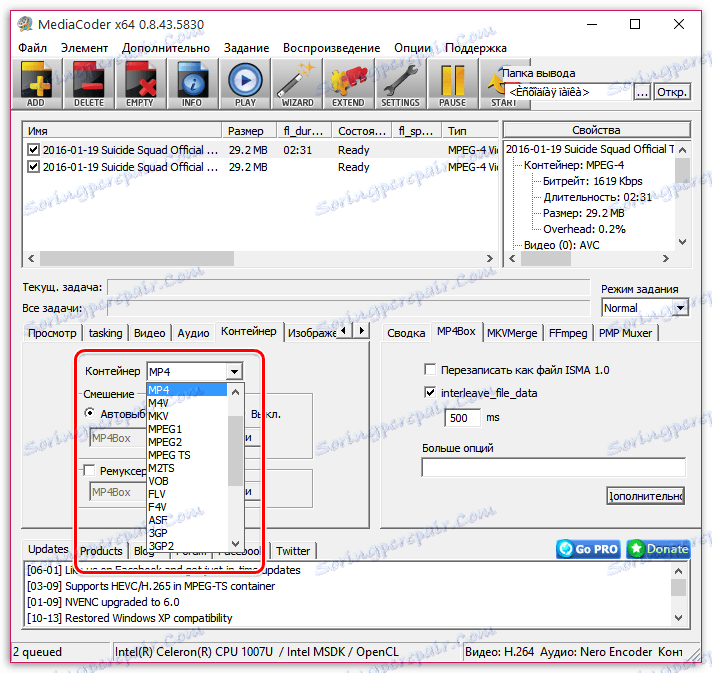The image size is (712, 673).
Task: Click the EMPTY list toolbar icon
Action: [140, 84]
